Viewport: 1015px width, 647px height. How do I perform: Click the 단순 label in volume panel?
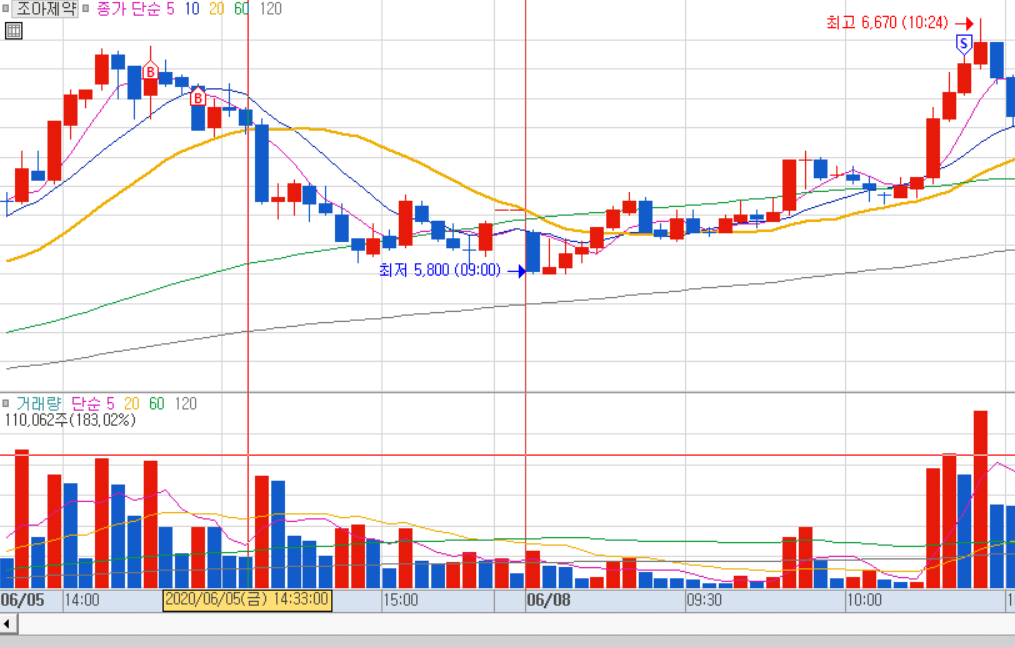(x=85, y=403)
